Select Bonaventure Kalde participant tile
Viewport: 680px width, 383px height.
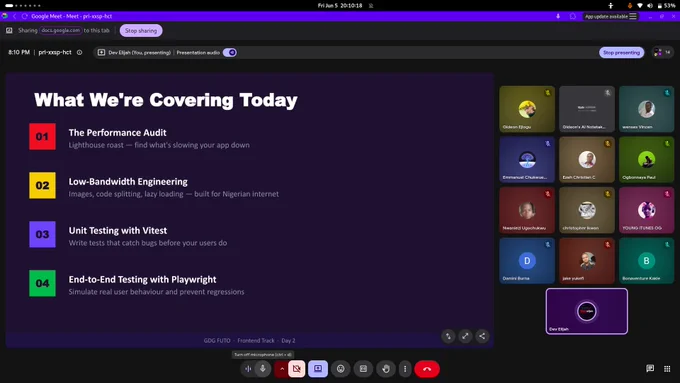point(647,261)
